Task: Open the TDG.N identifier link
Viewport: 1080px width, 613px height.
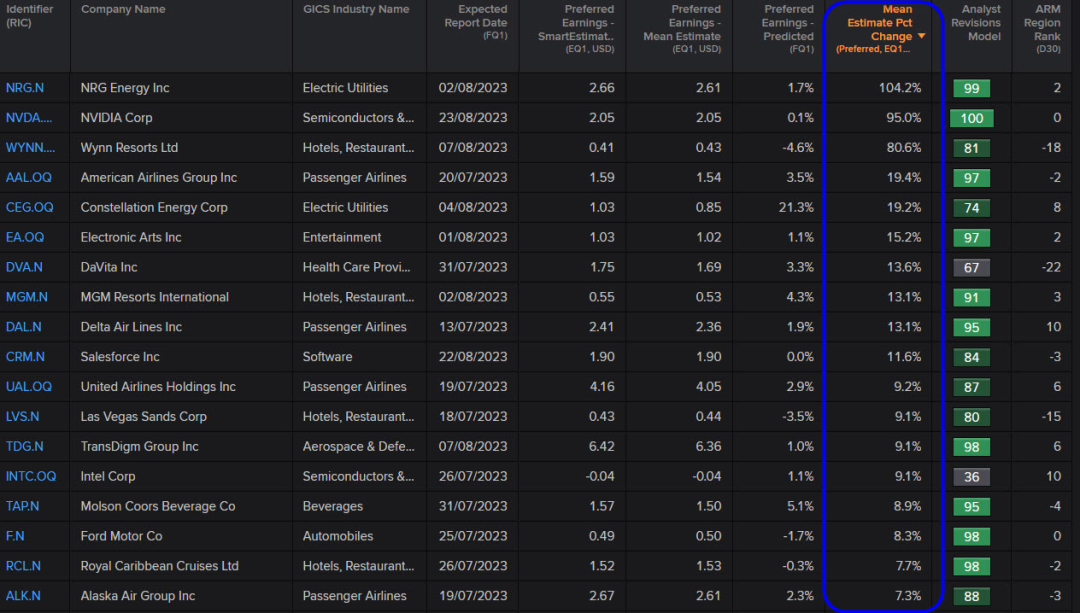Action: [25, 446]
